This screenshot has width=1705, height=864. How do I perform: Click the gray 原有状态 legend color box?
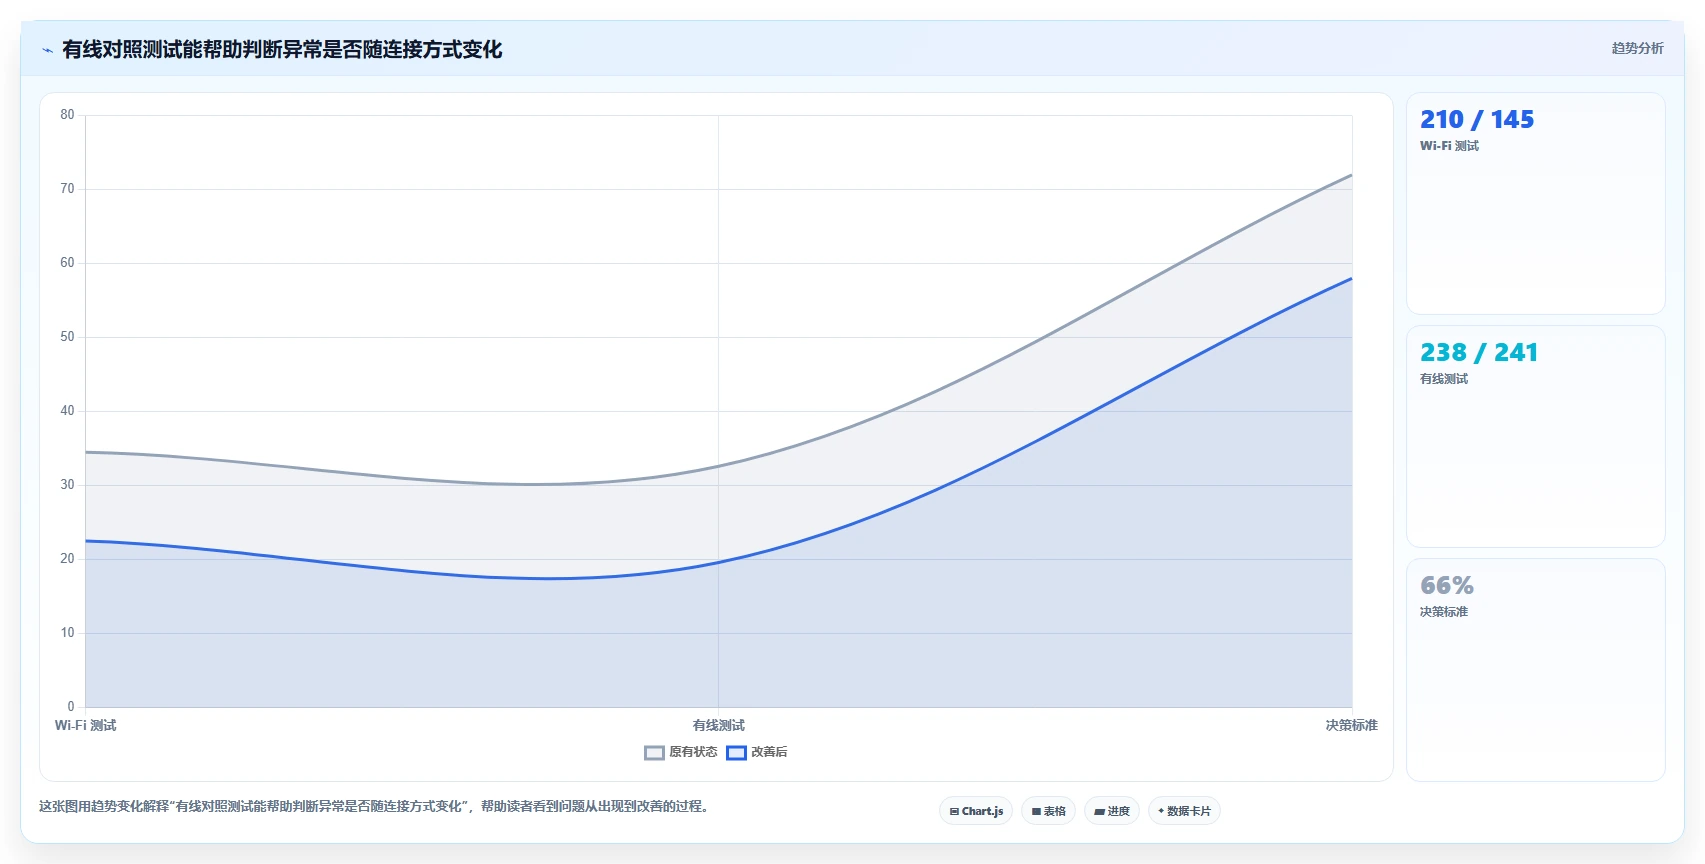654,753
